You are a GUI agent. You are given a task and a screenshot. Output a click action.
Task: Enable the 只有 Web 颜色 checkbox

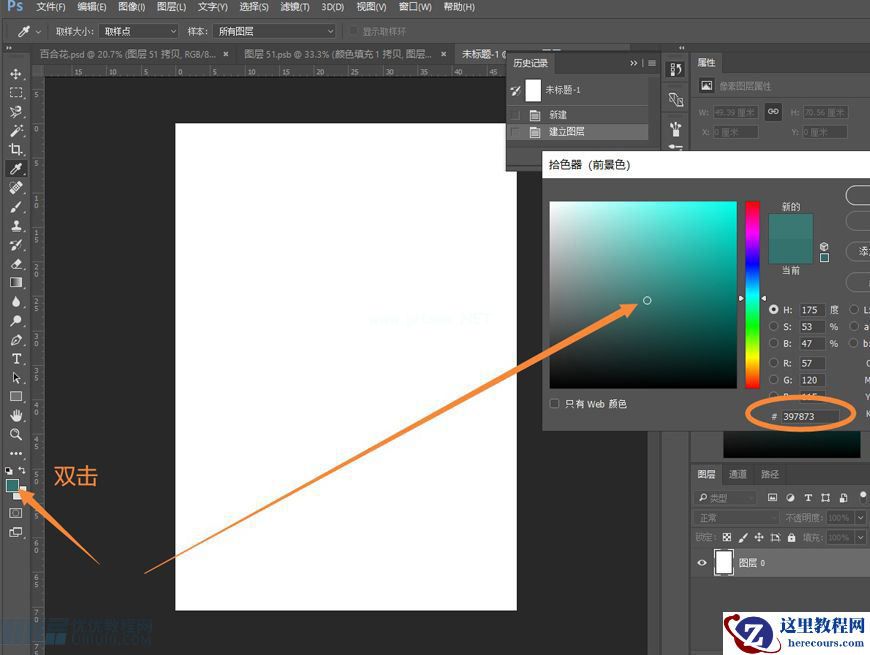pyautogui.click(x=555, y=403)
